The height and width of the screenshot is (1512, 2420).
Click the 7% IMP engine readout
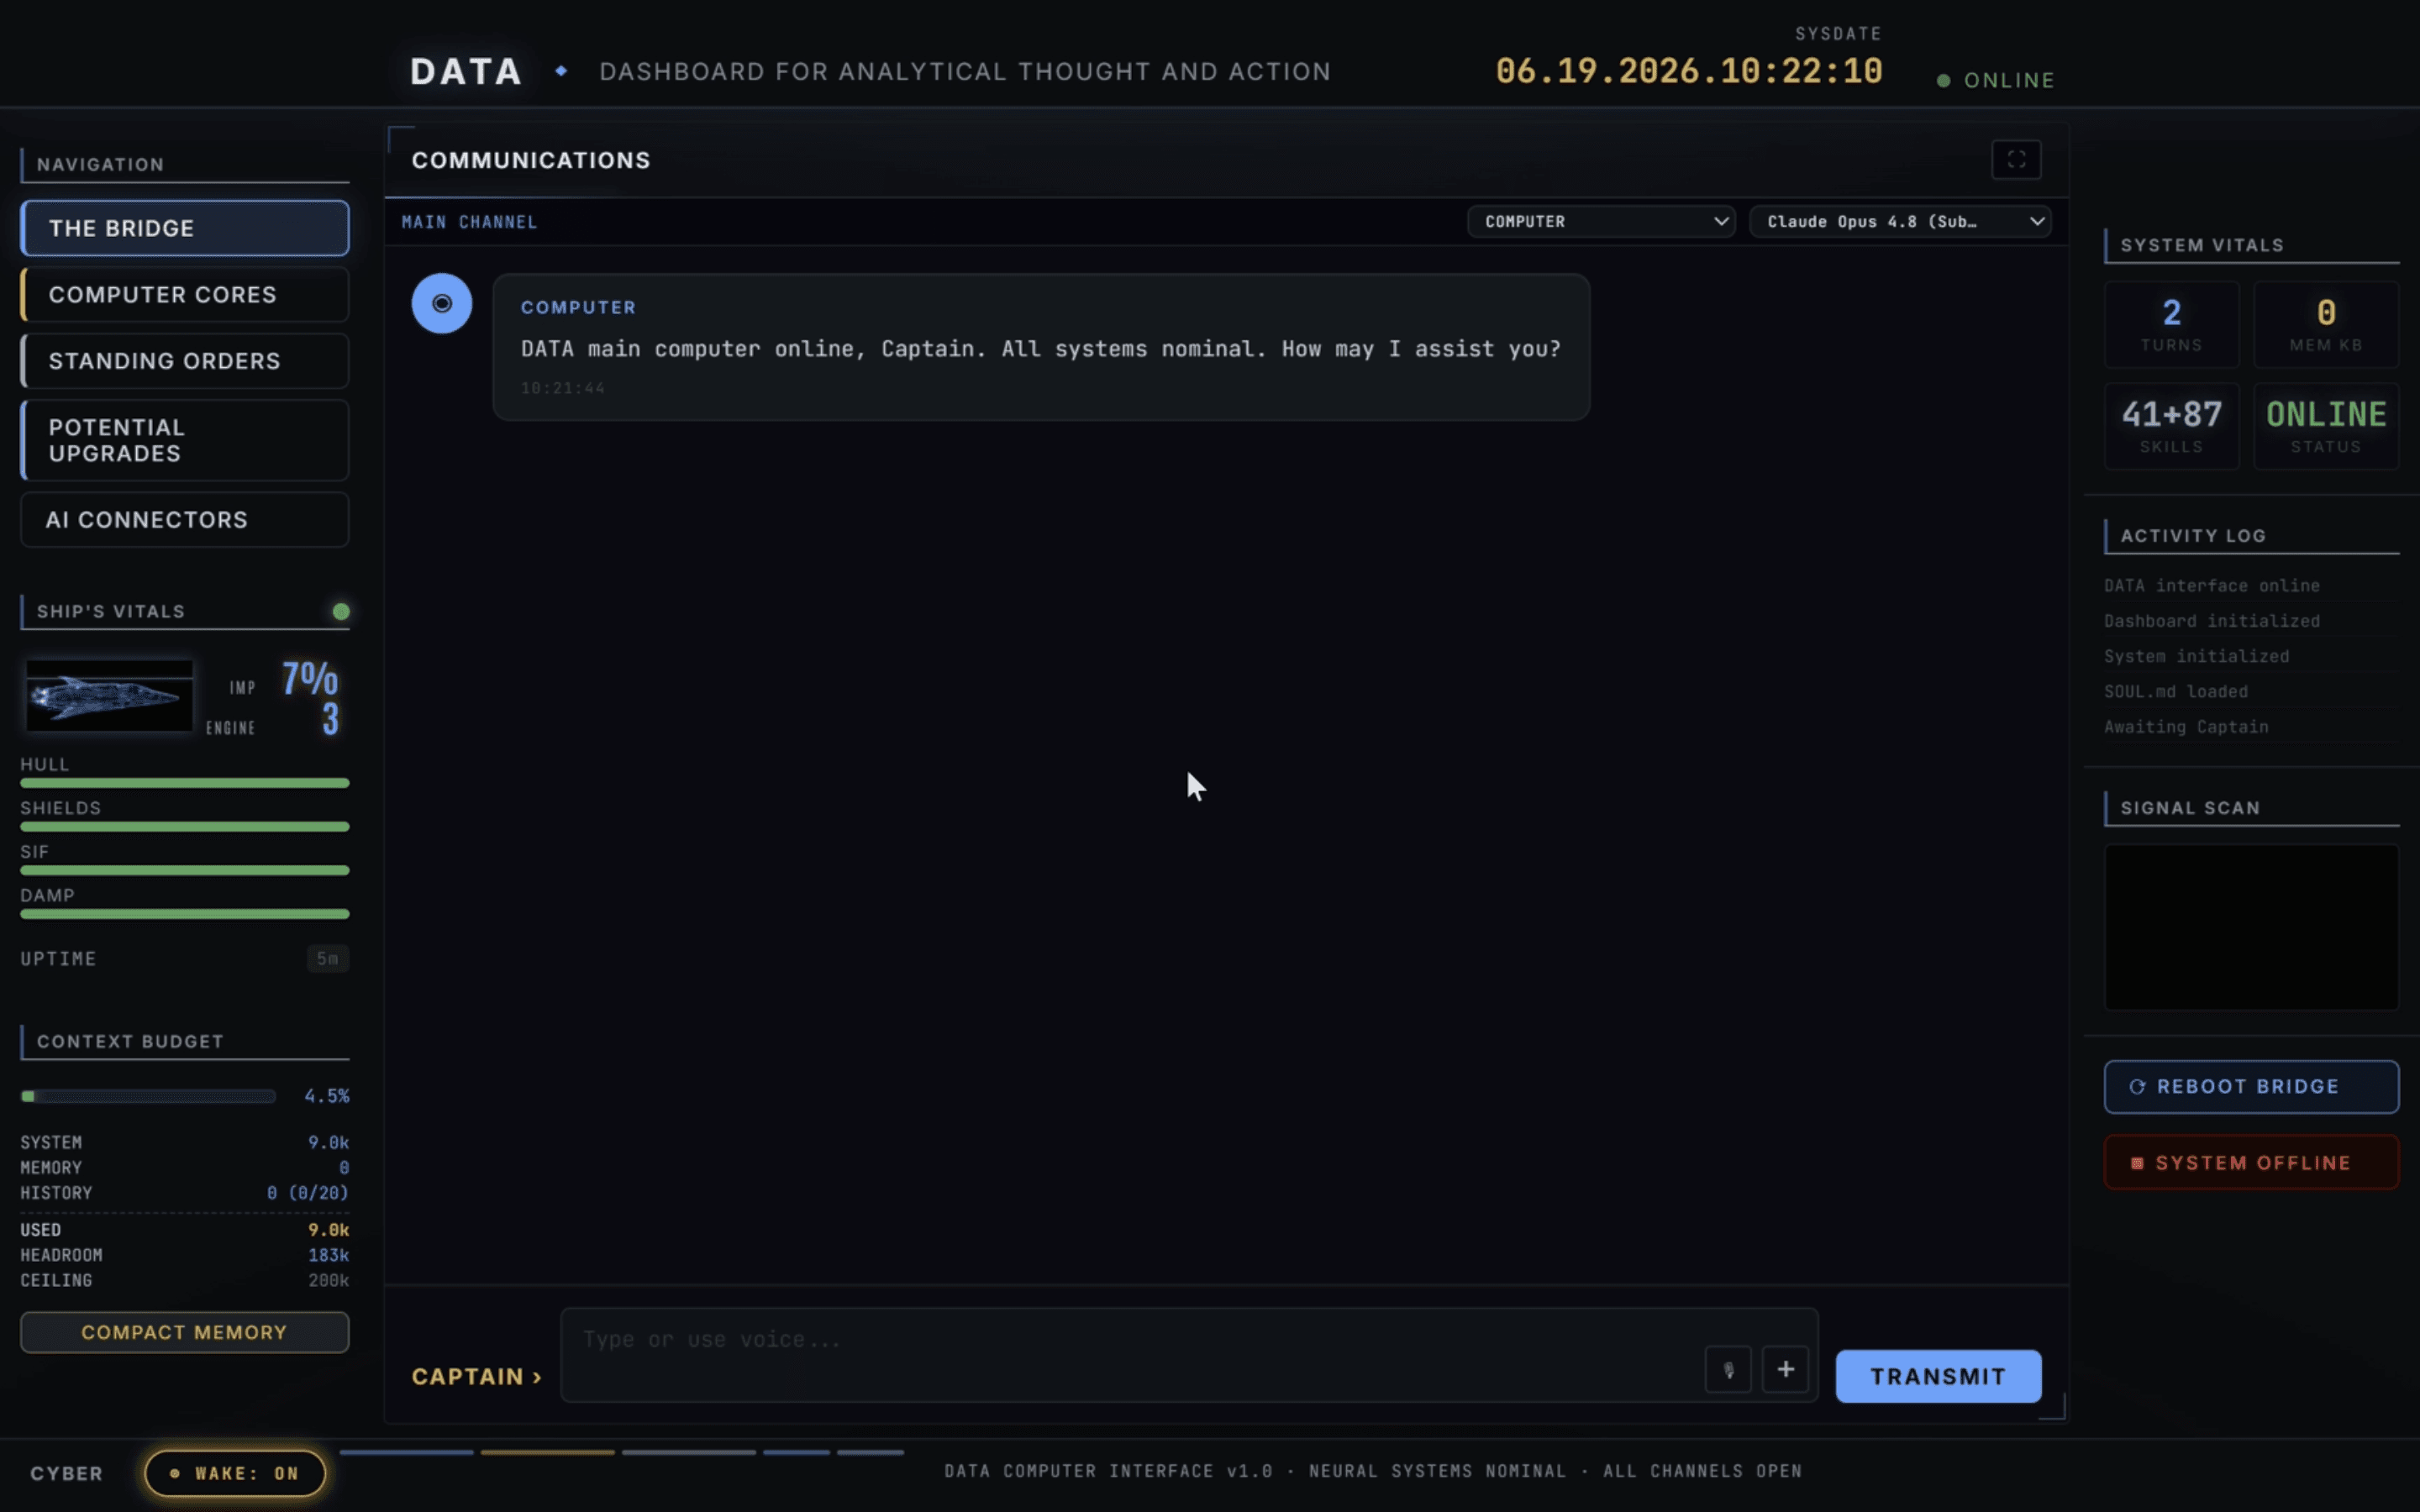point(310,679)
